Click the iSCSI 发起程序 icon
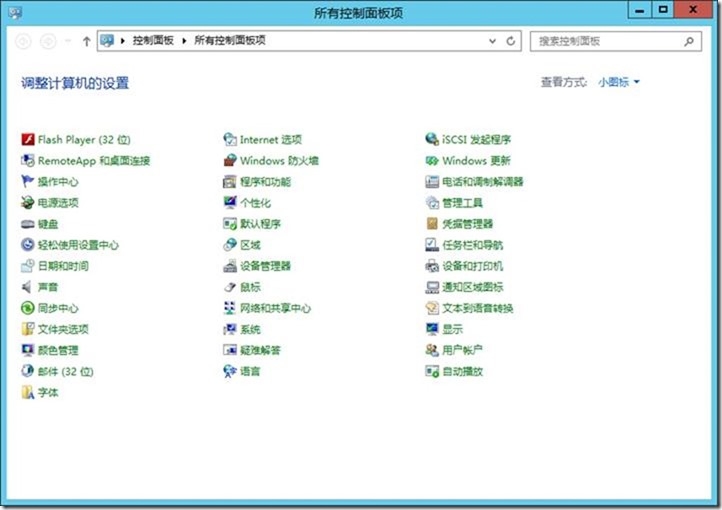The height and width of the screenshot is (510, 722). [432, 139]
